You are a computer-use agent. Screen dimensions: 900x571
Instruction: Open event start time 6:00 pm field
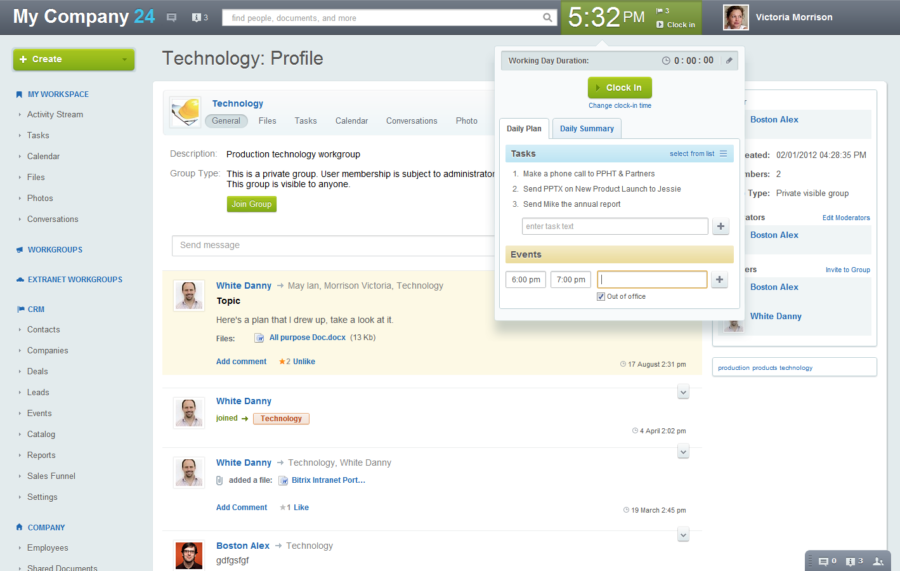526,279
